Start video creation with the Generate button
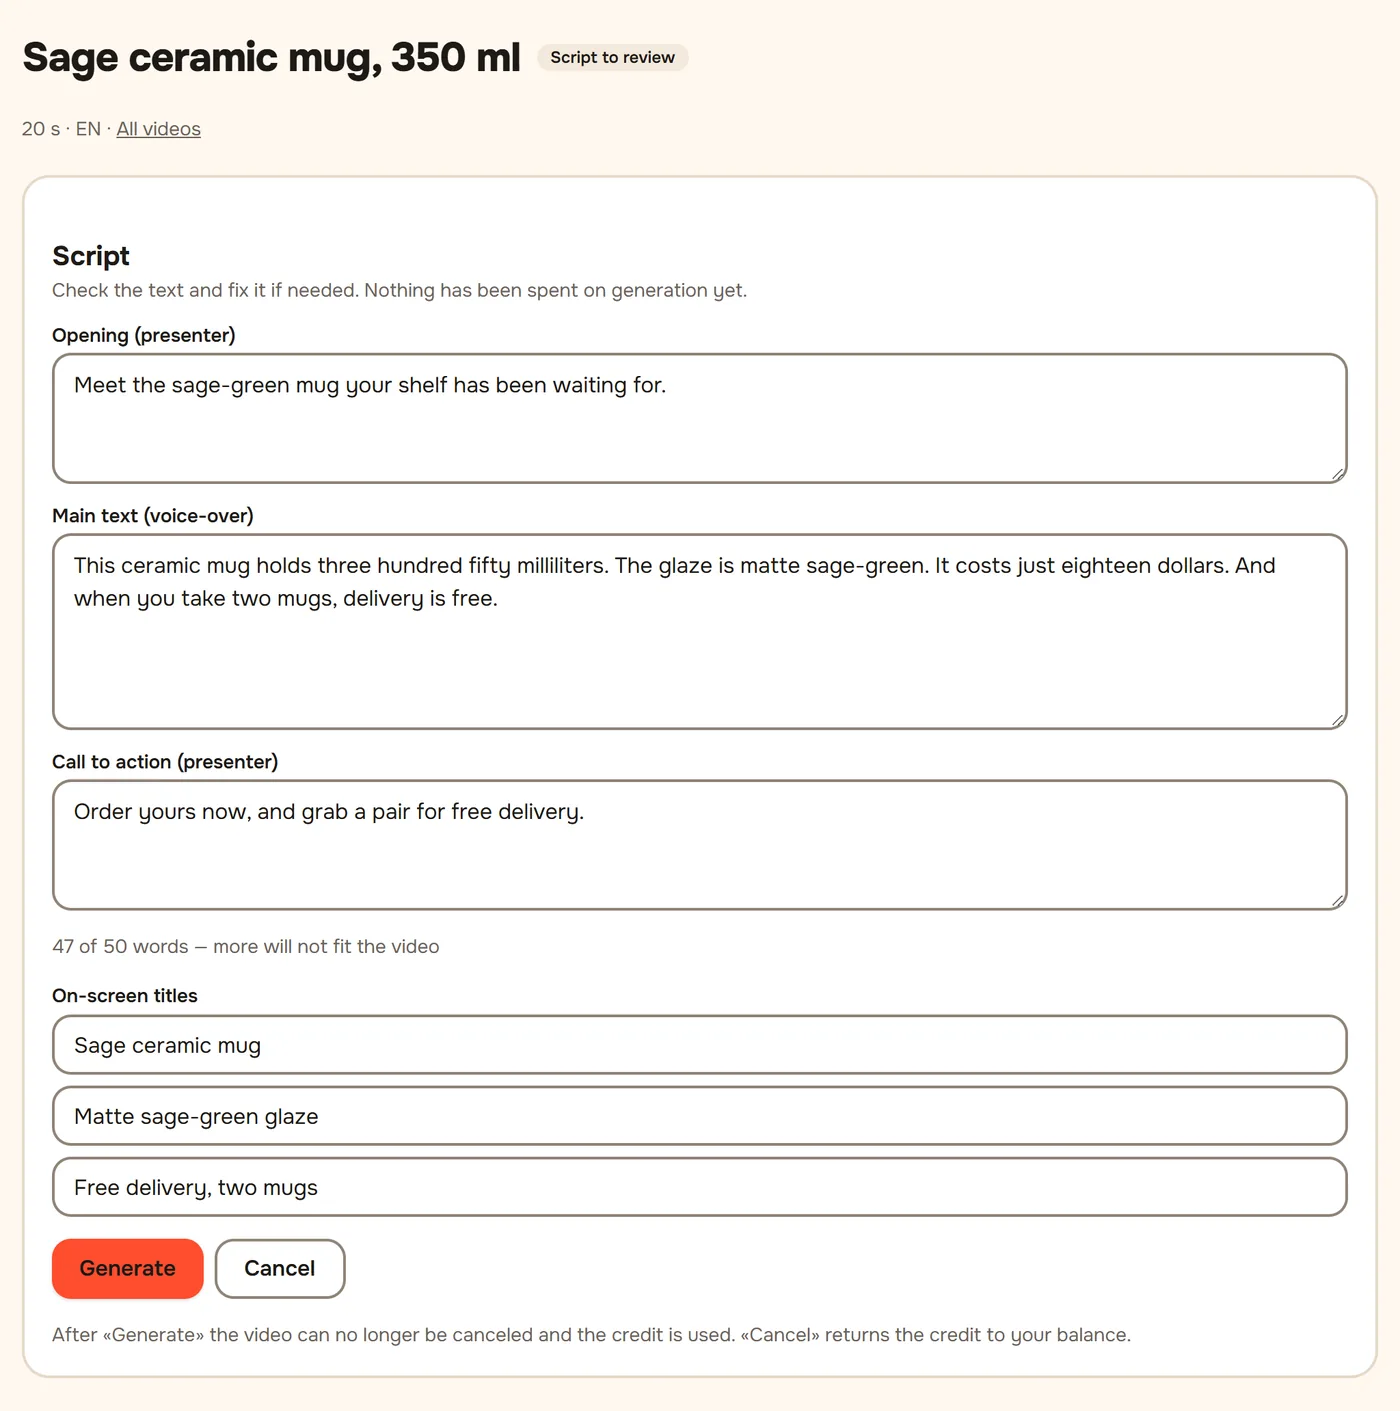1400x1411 pixels. pyautogui.click(x=128, y=1268)
